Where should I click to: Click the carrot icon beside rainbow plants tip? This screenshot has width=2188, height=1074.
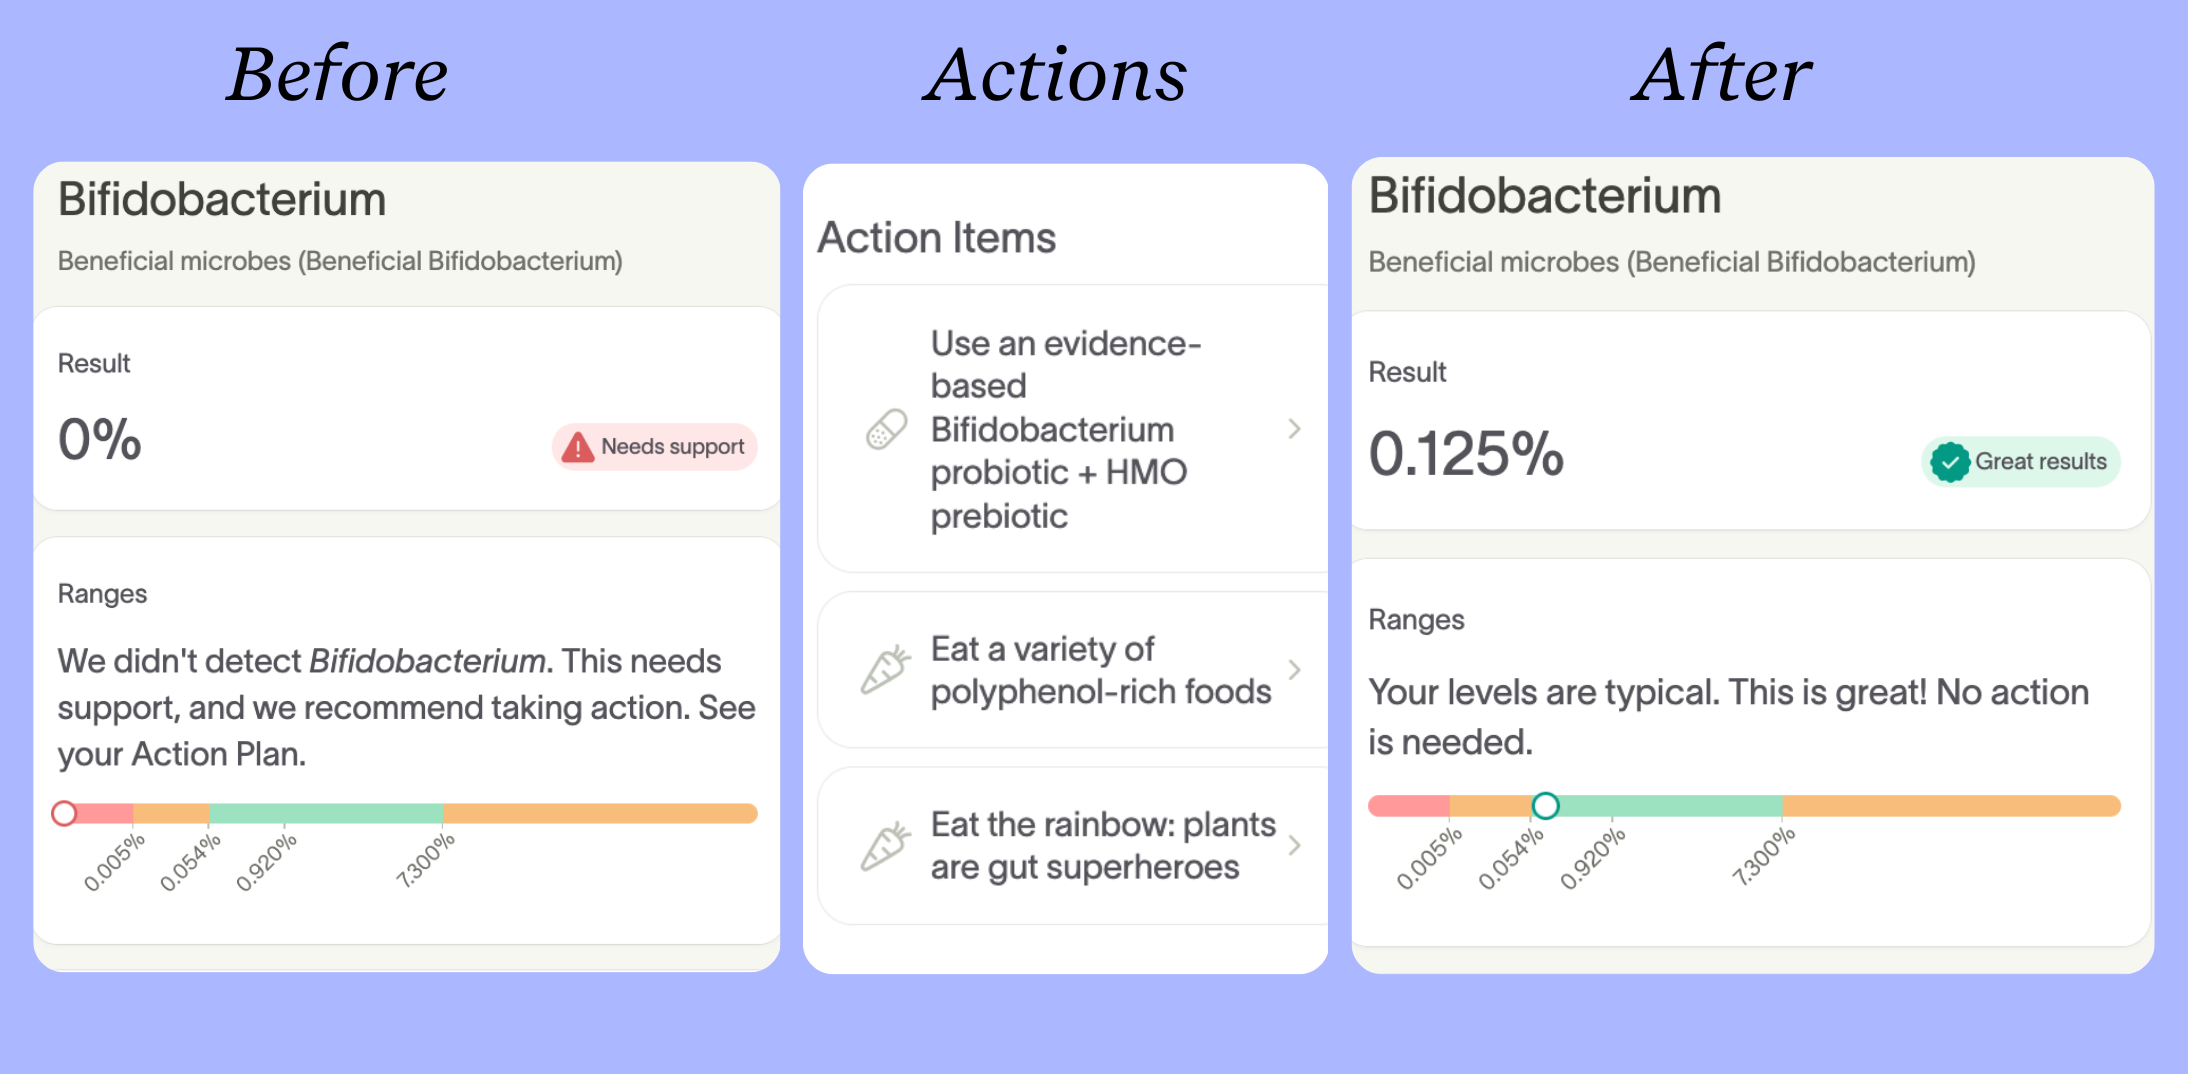tap(884, 845)
